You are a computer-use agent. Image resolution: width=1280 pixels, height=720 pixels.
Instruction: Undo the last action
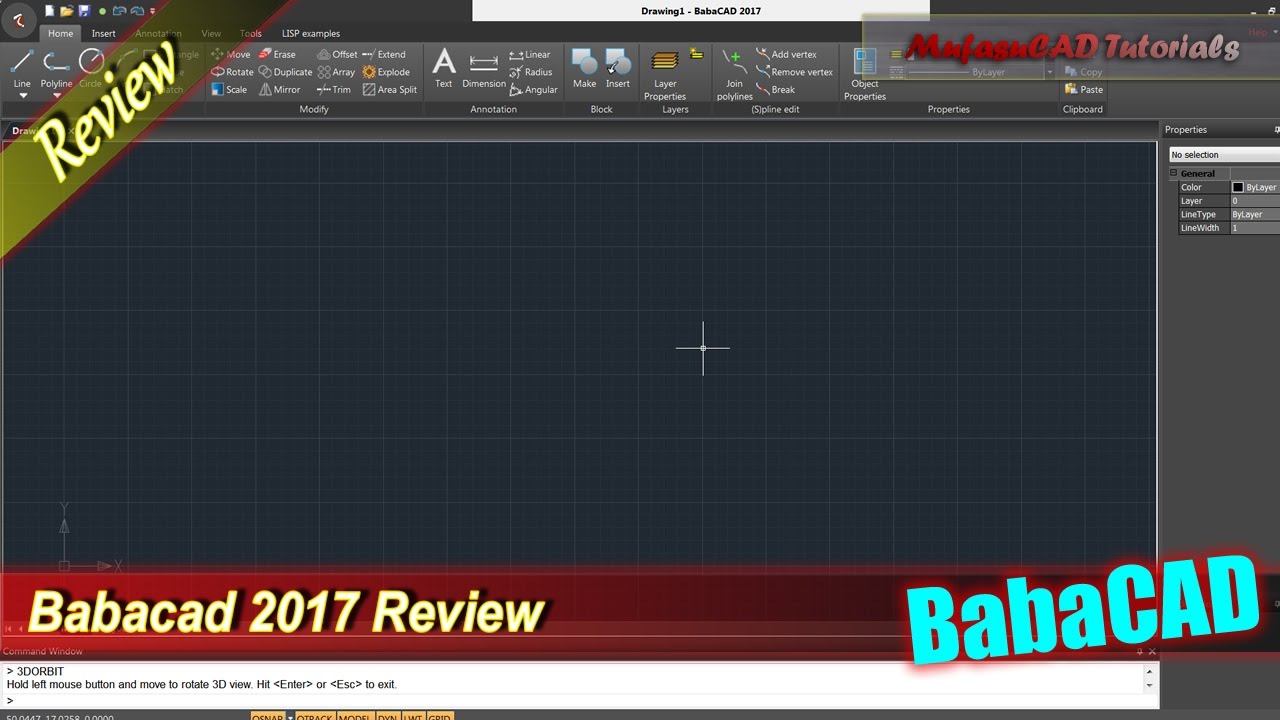pyautogui.click(x=120, y=11)
